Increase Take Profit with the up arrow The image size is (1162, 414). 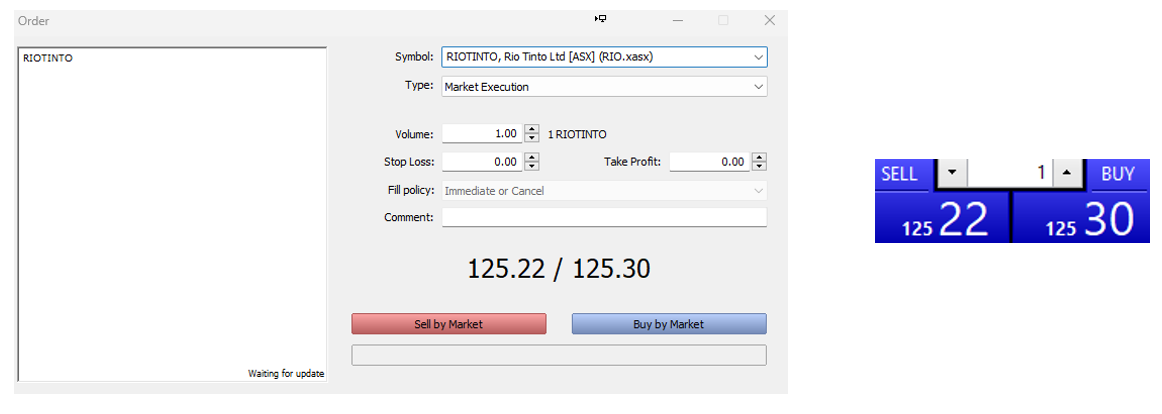click(760, 157)
